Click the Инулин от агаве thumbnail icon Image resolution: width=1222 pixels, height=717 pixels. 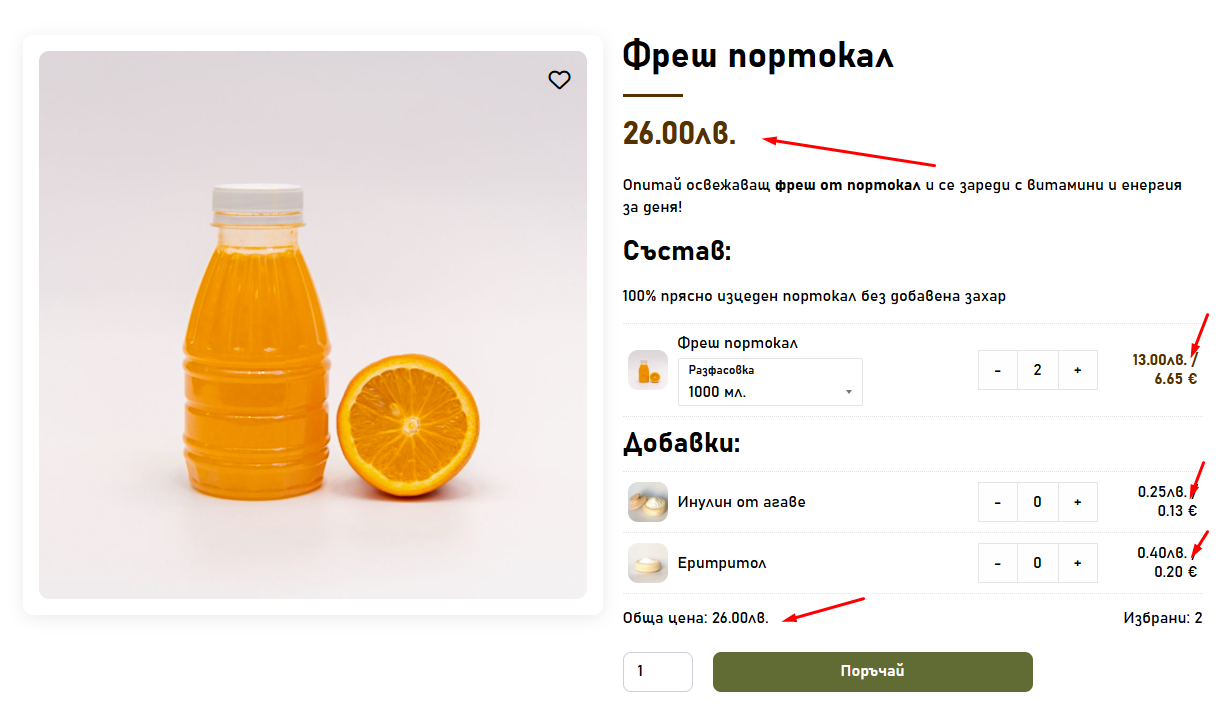[x=648, y=502]
